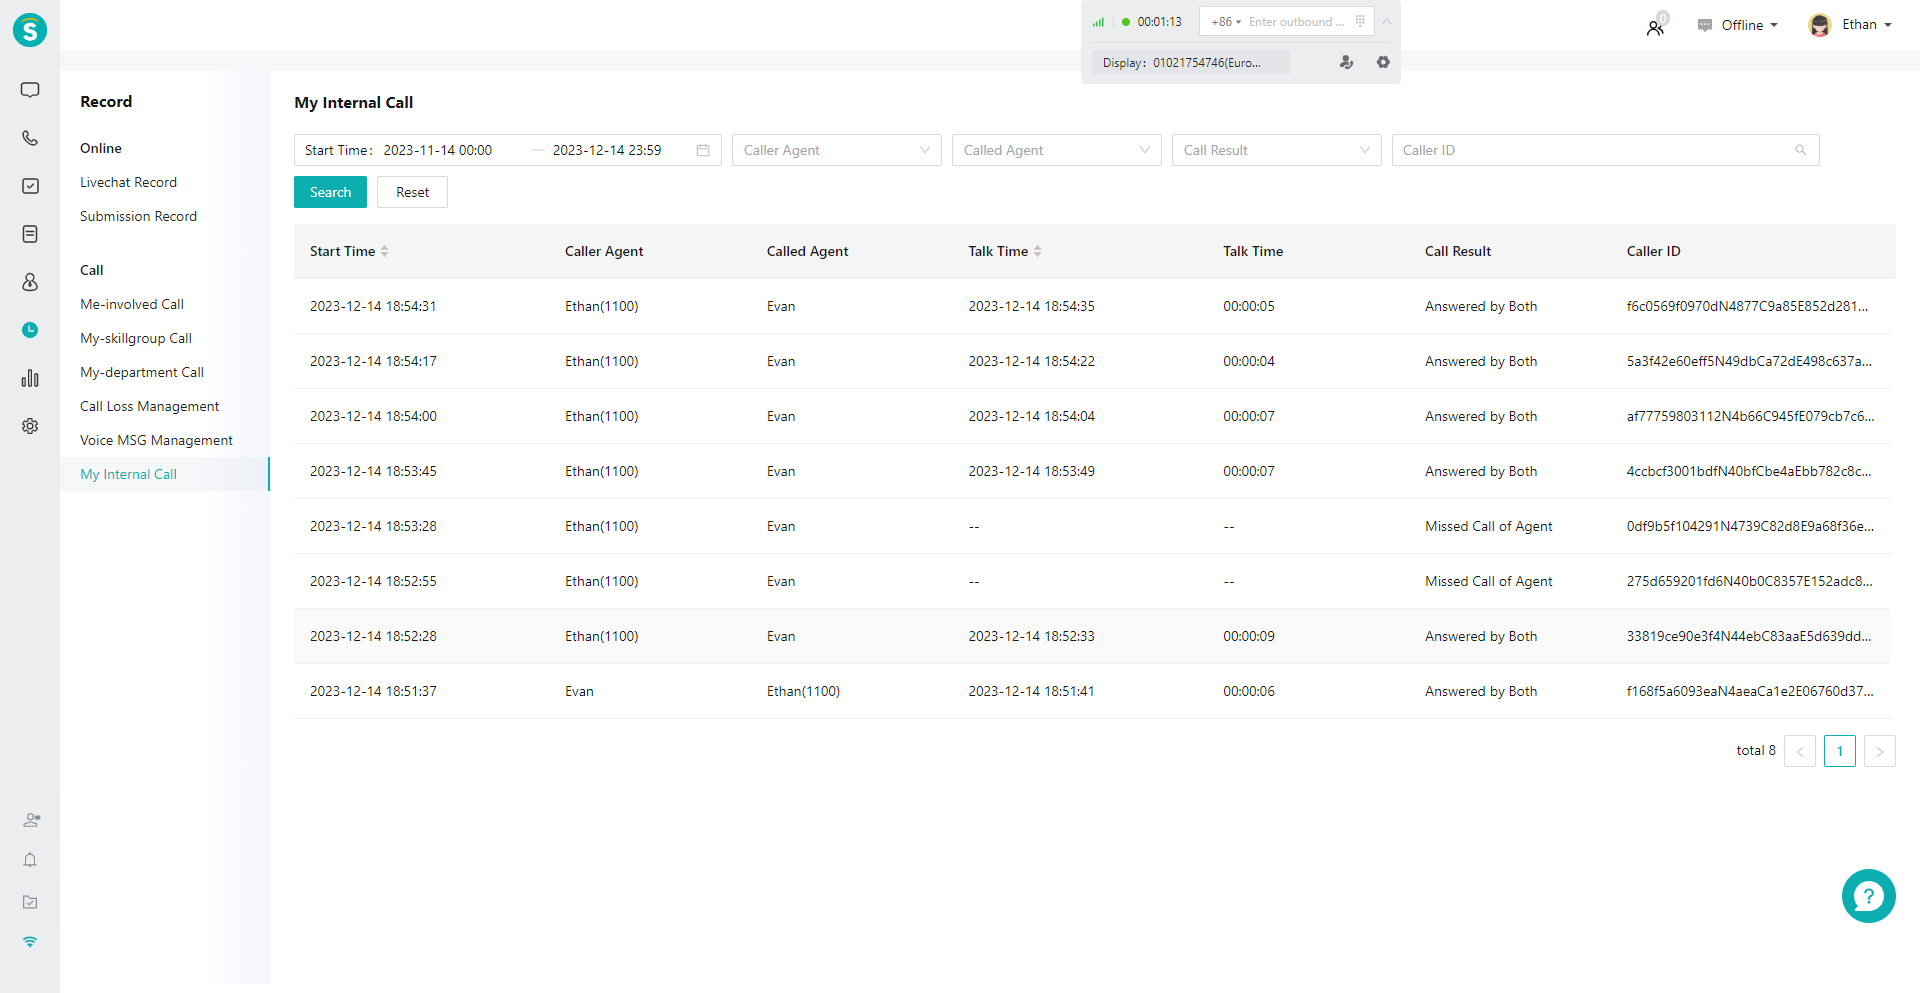The width and height of the screenshot is (1920, 993).
Task: Click the wifi network status icon
Action: pos(30,942)
